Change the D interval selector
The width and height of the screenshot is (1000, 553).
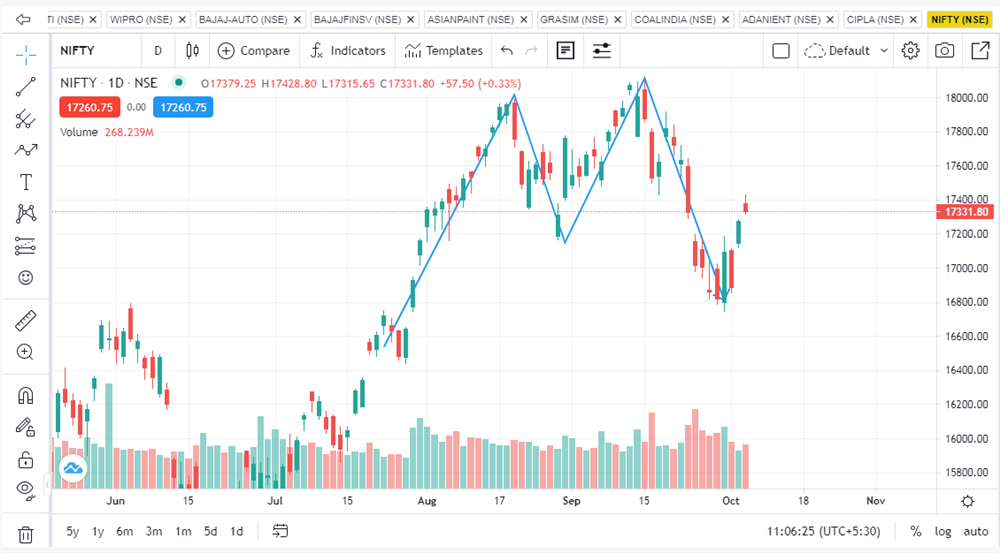click(x=158, y=50)
